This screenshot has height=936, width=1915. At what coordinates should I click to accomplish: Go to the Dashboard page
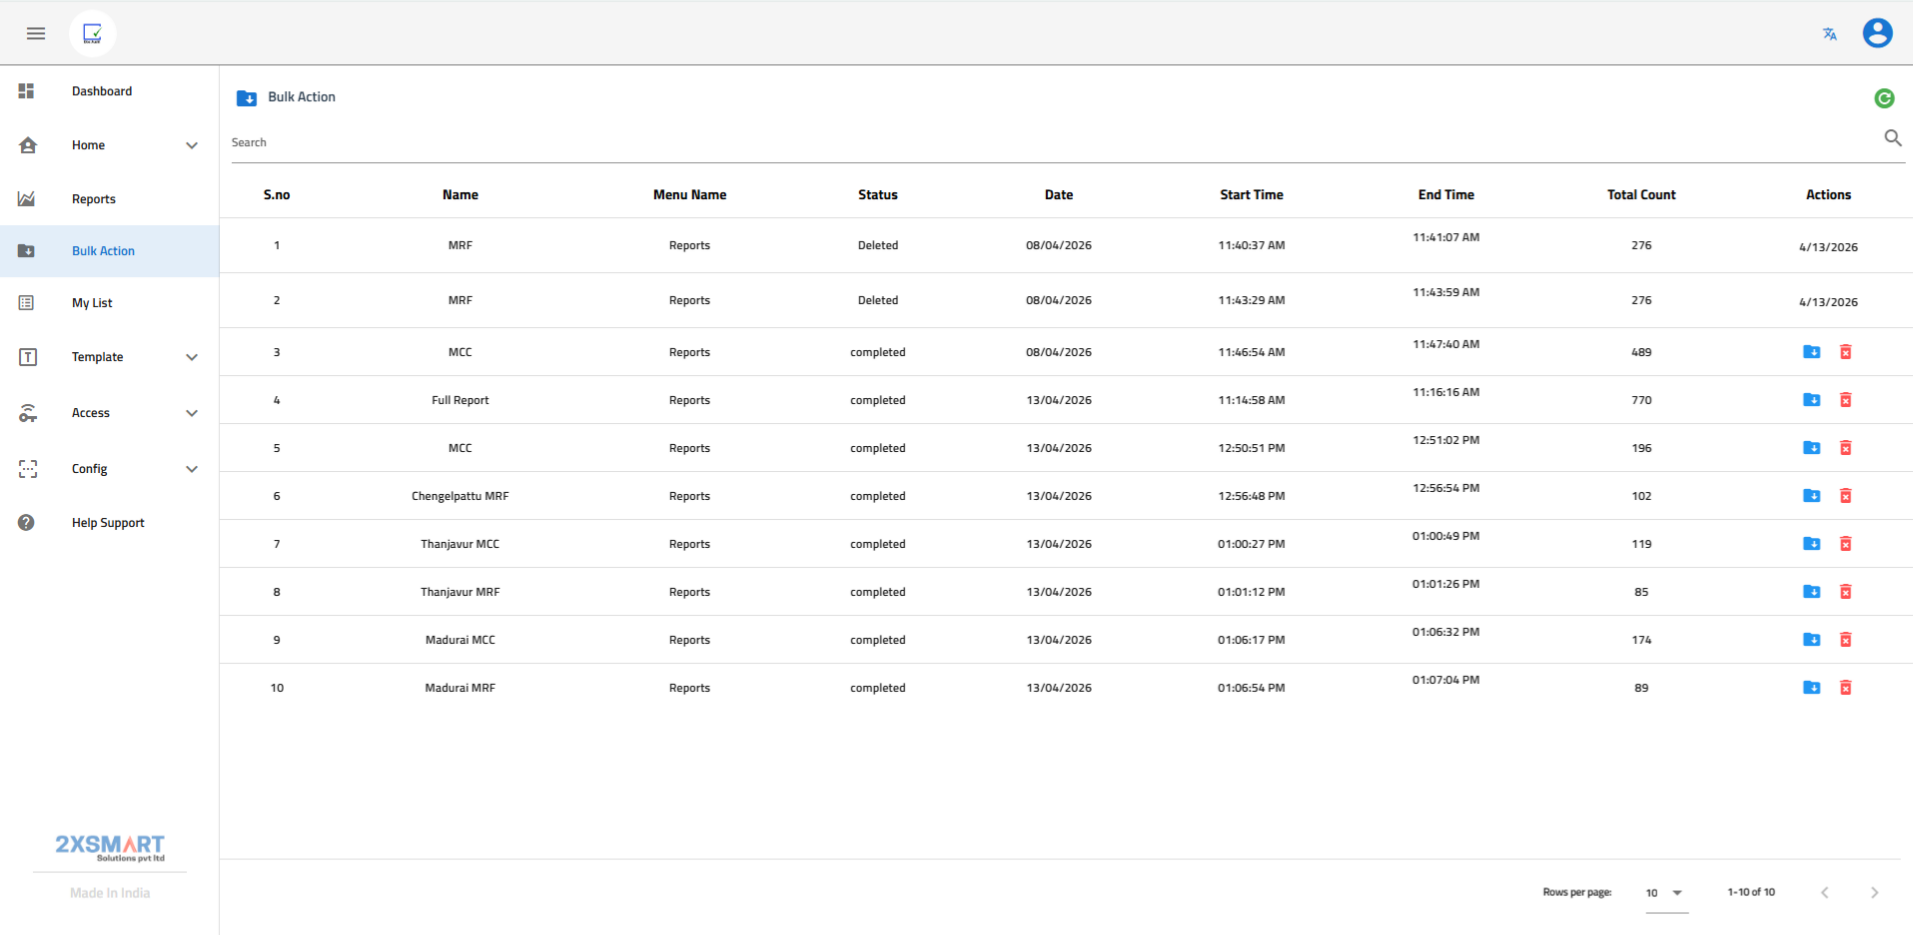point(102,92)
